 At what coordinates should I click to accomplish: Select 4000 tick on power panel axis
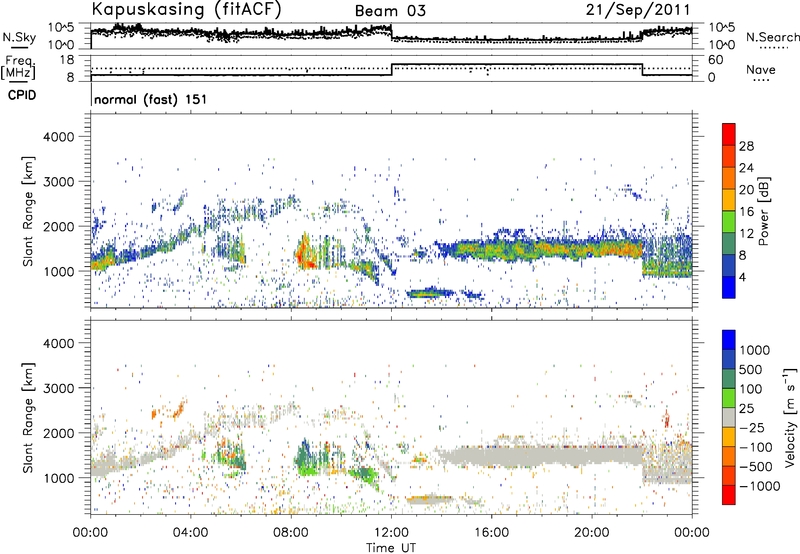[x=58, y=137]
